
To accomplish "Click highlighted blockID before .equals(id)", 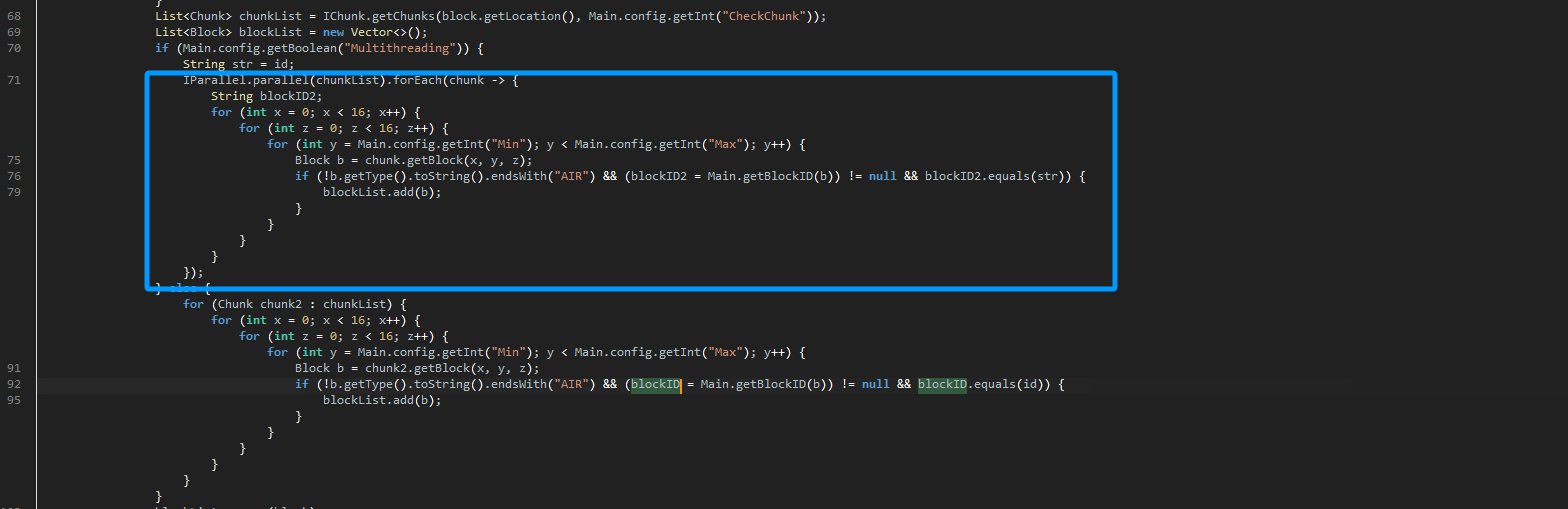I will tap(942, 384).
